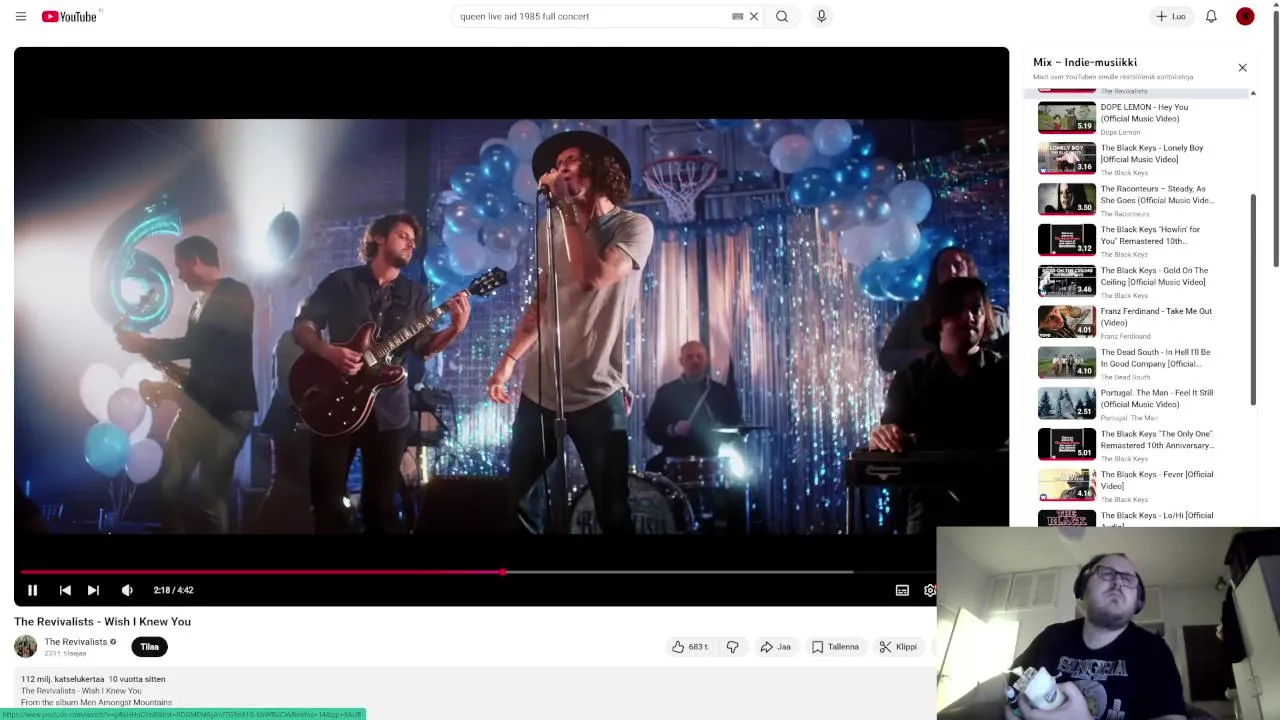Open the notifications bell
1280x720 pixels.
click(1211, 16)
